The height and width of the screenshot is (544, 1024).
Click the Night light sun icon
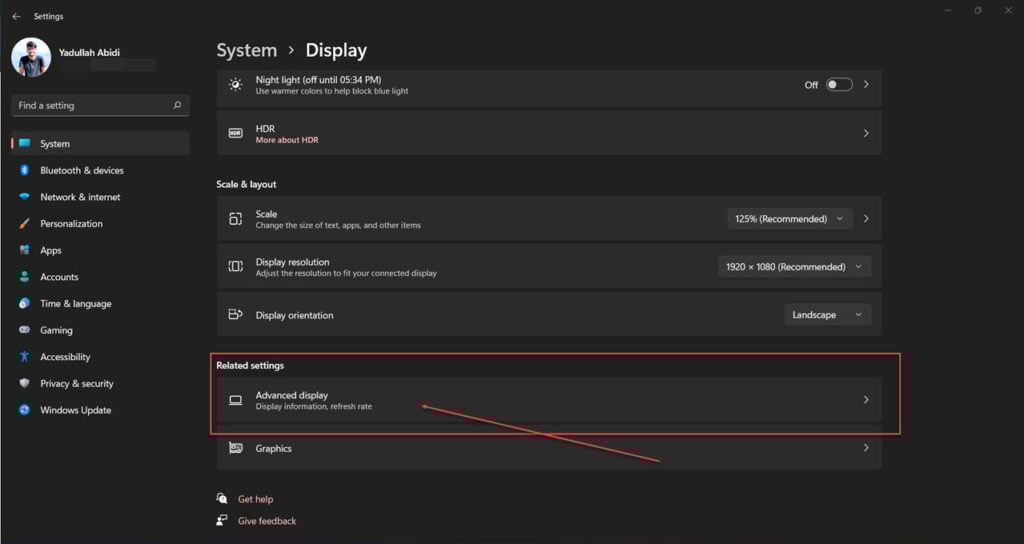236,85
